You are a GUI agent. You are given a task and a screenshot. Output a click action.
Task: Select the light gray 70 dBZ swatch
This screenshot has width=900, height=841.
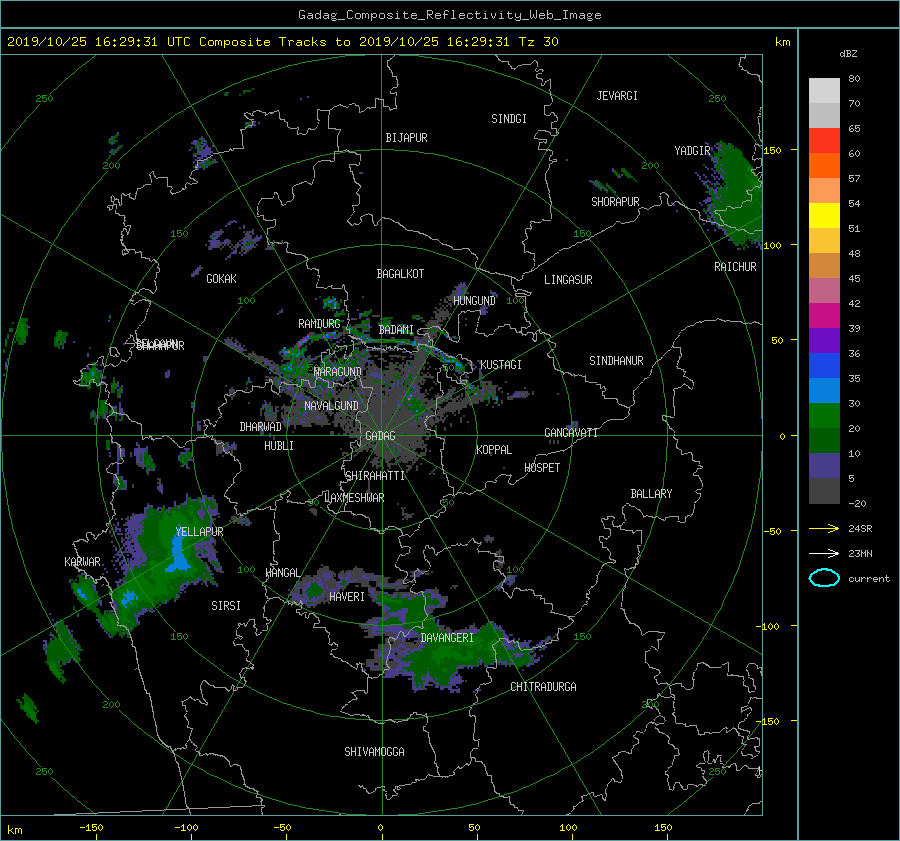[x=824, y=91]
